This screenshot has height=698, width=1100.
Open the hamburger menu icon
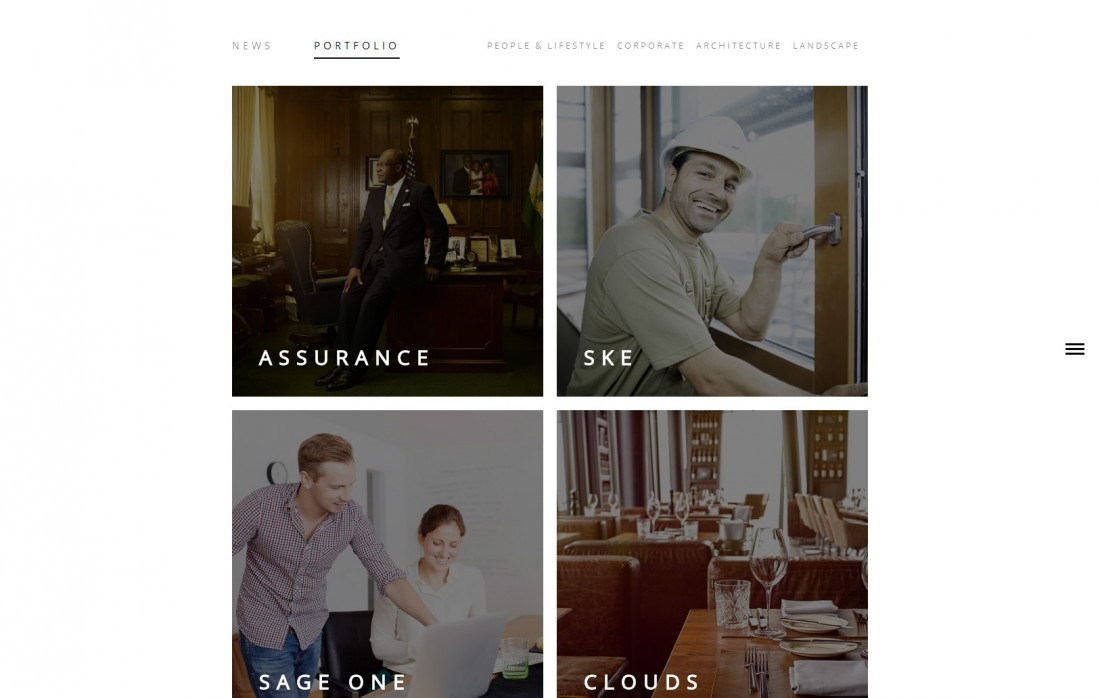(x=1074, y=349)
